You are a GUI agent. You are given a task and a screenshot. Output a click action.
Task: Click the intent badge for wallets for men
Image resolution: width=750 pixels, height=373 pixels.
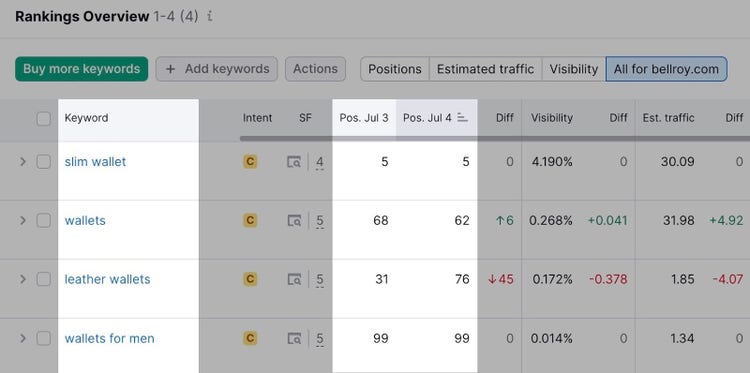coord(250,339)
